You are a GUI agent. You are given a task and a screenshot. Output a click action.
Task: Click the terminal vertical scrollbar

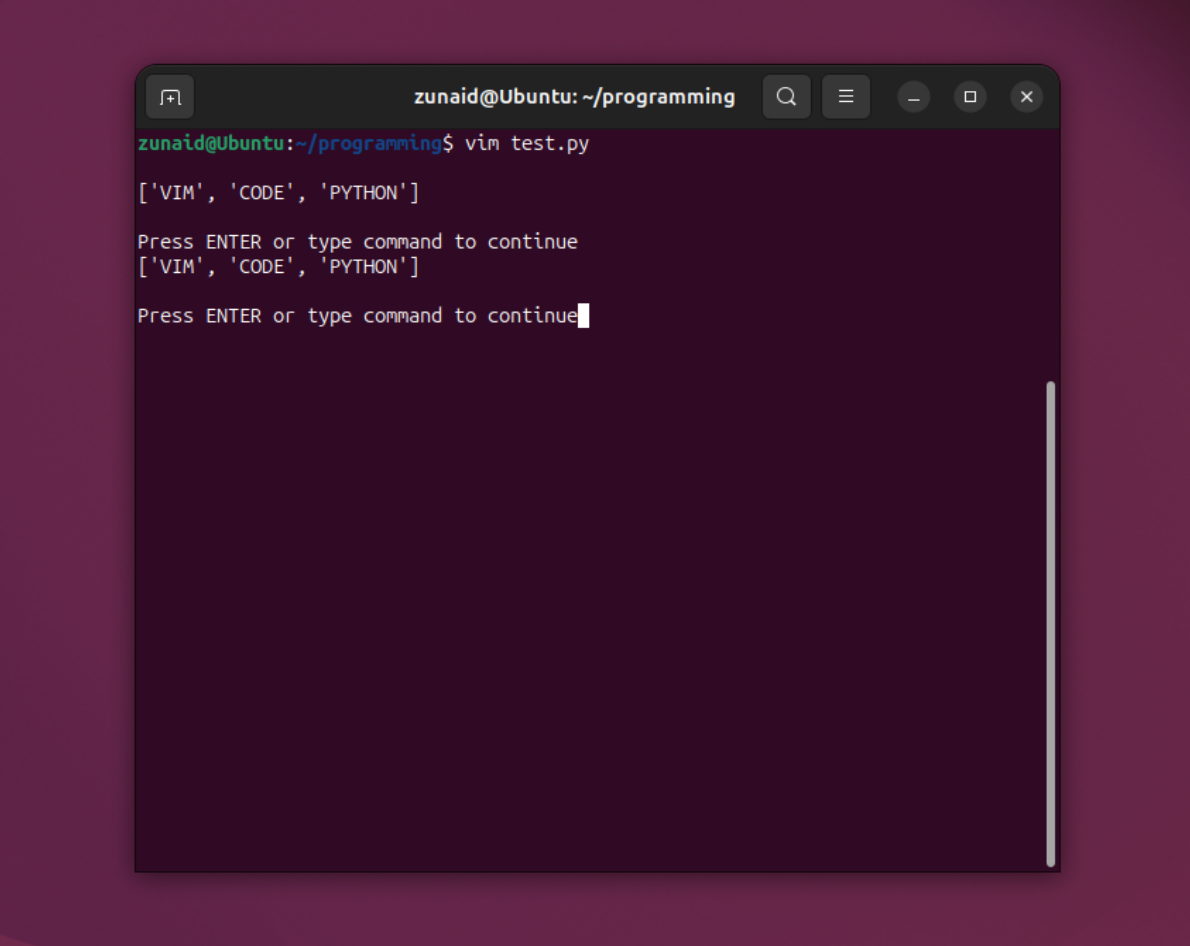(x=1050, y=623)
